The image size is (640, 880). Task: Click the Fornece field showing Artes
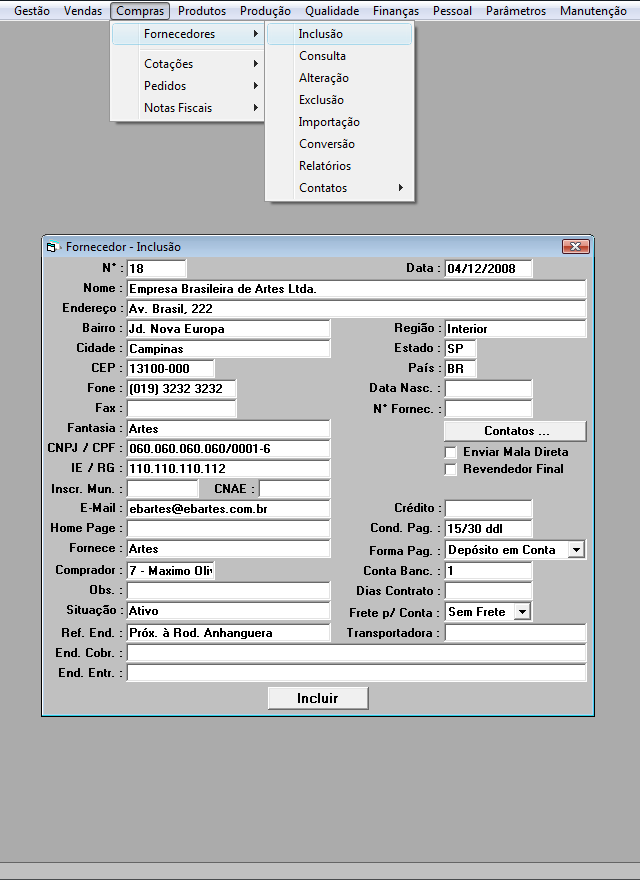(x=228, y=549)
